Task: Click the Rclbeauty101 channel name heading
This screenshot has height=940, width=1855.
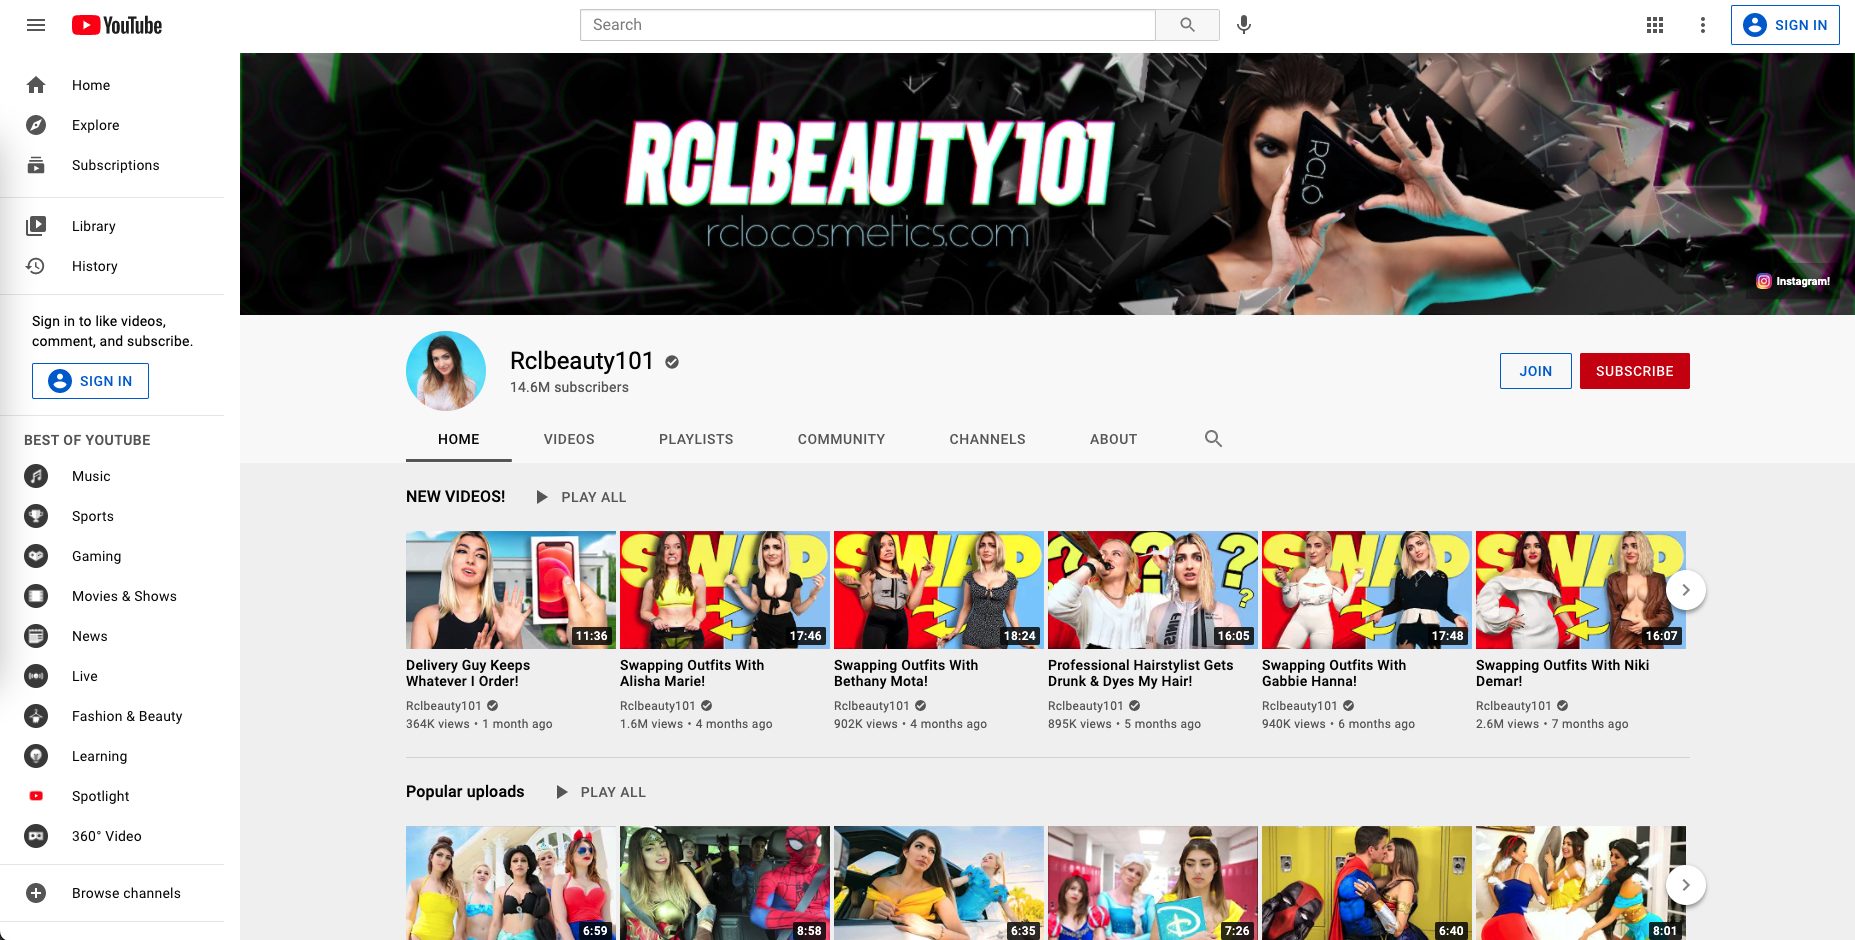Action: [x=582, y=361]
